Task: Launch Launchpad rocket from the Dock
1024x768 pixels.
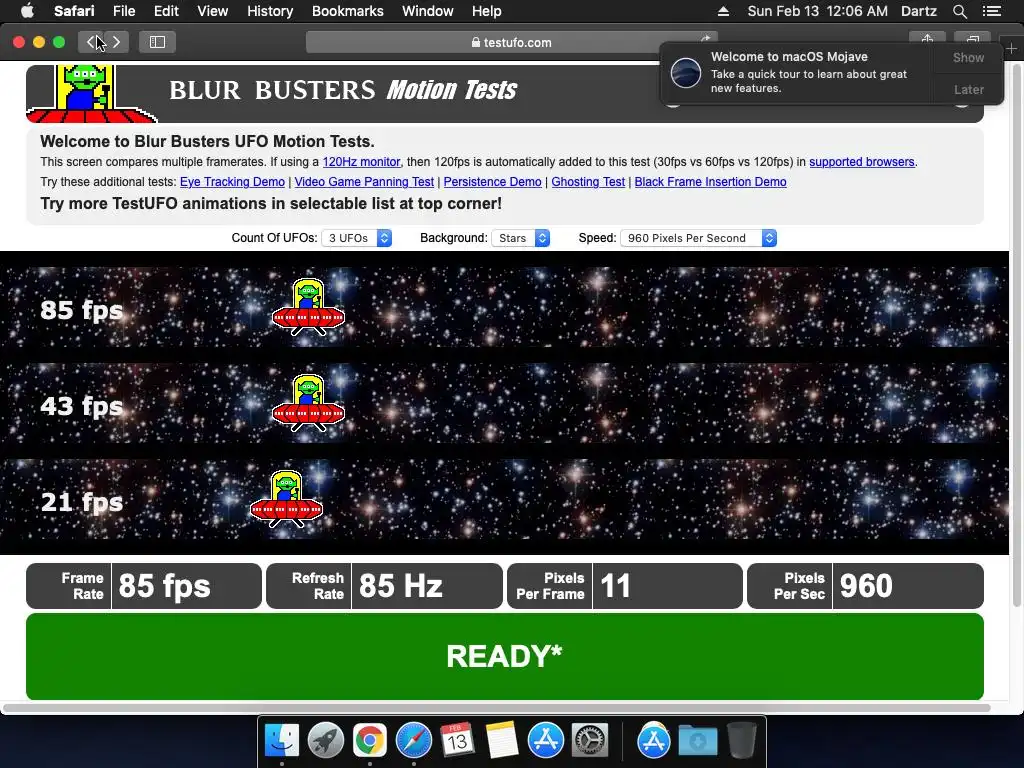Action: coord(326,741)
